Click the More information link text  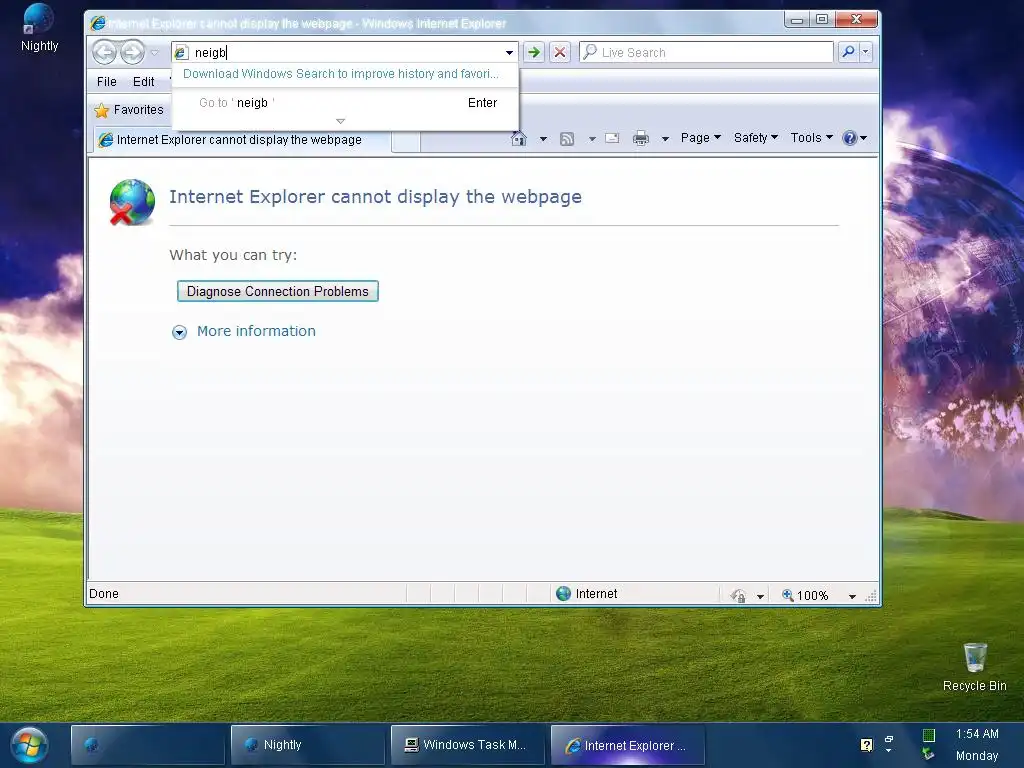click(256, 331)
